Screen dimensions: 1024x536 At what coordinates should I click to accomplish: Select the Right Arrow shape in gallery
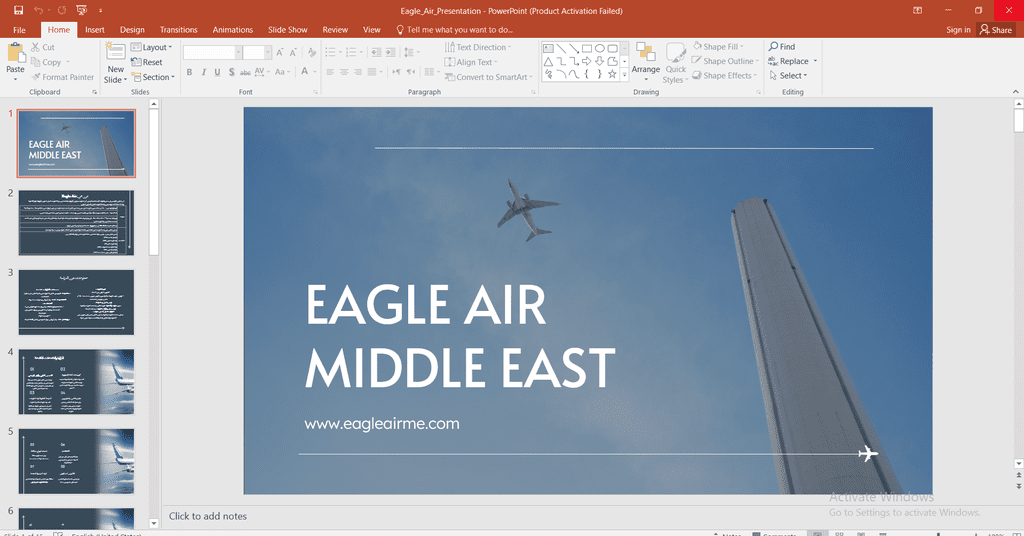click(586, 61)
